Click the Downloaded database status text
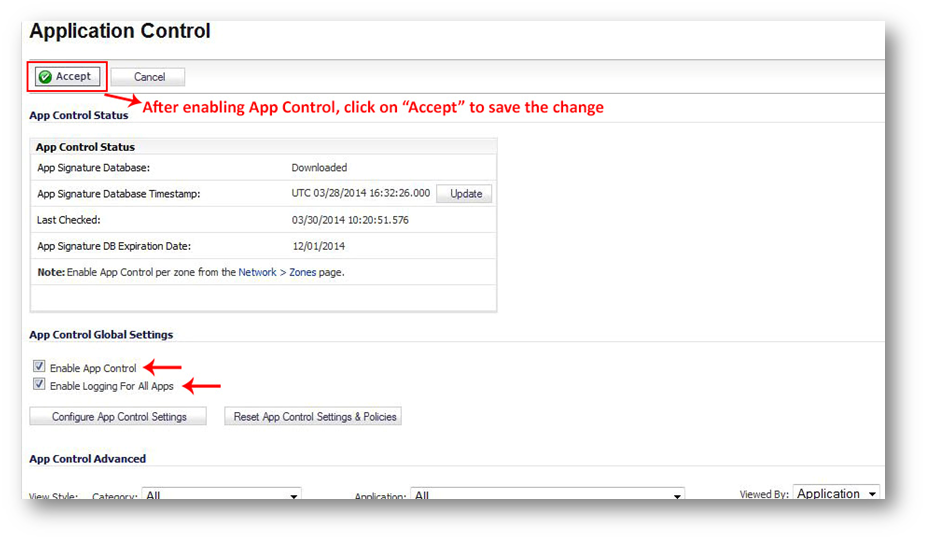The image size is (927, 541). [x=319, y=168]
